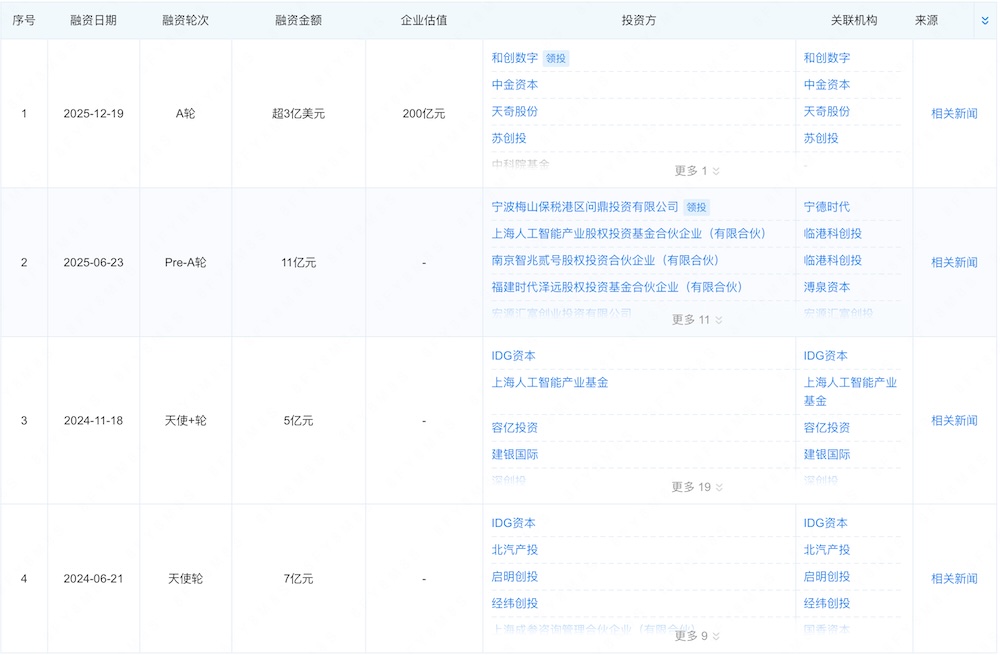The height and width of the screenshot is (655, 1000).
Task: Open 建银国际 in 关联机构 column
Action: [827, 455]
